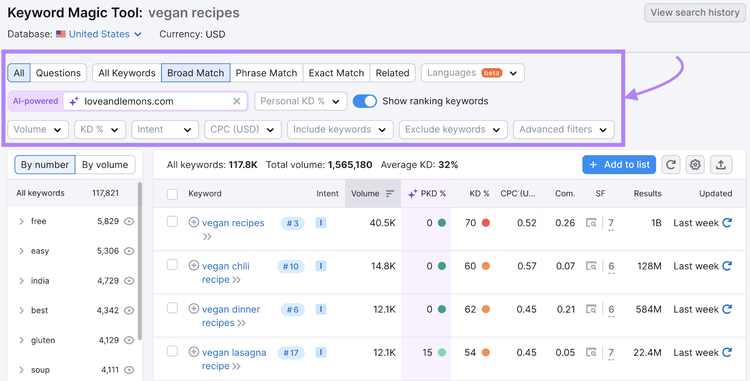
Task: Toggle eye icon for the india group
Action: tap(129, 281)
